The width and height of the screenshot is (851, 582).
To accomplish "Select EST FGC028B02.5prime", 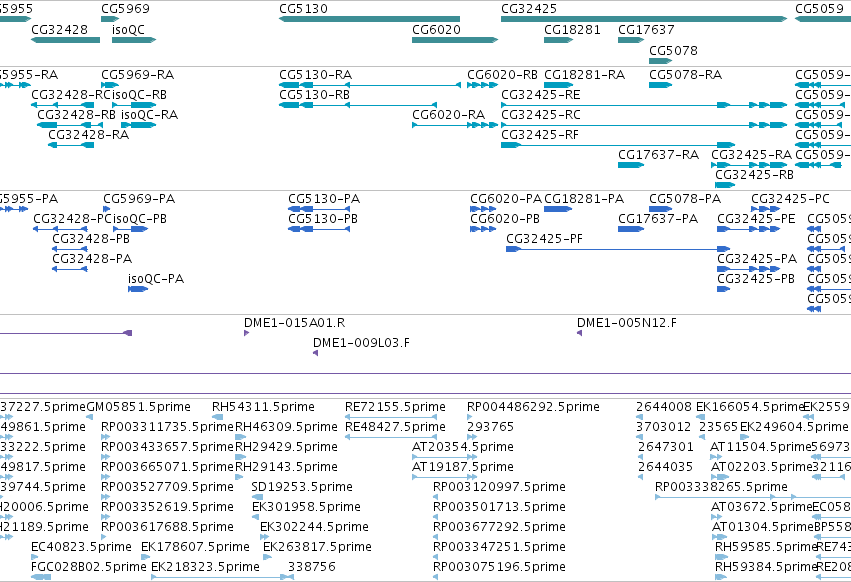I will click(88, 567).
